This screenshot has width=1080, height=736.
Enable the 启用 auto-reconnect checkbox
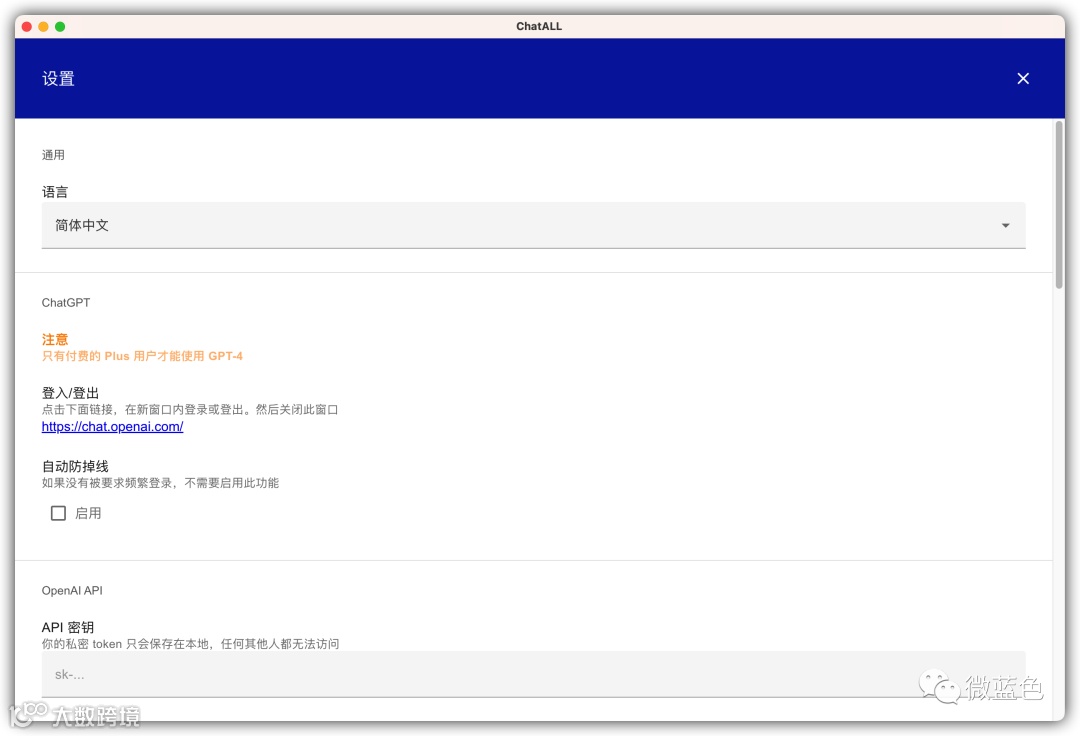59,513
